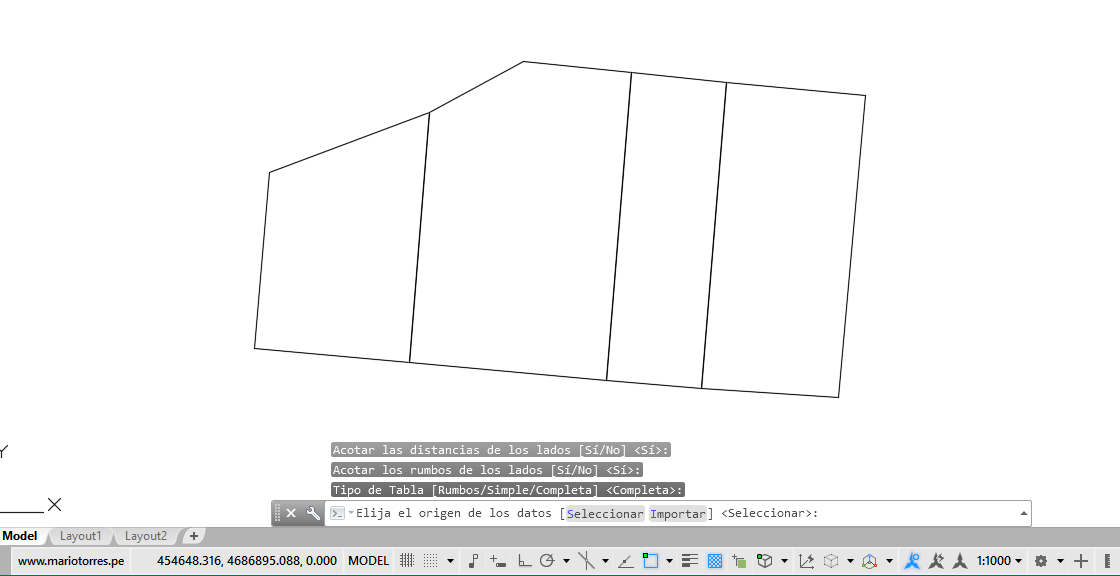Toggle drawing grid display in status bar

coord(407,561)
